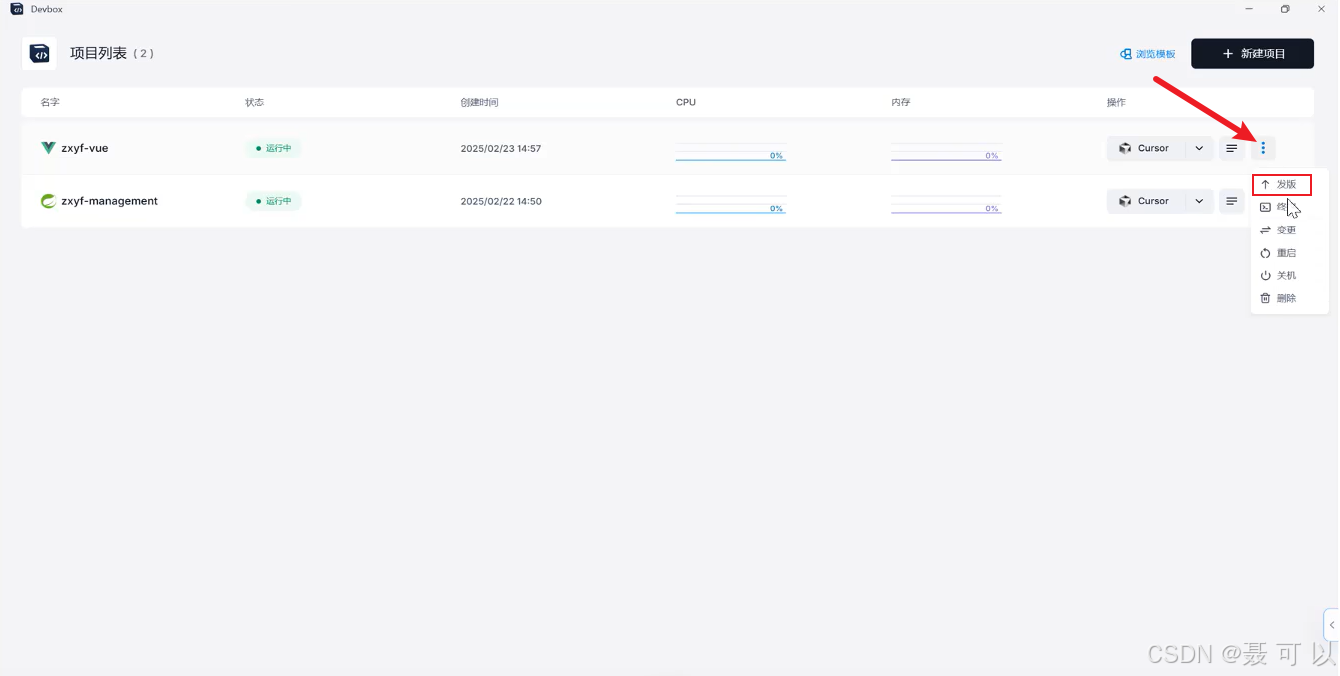Click the Vue icon of zxyf-vue

(48, 148)
